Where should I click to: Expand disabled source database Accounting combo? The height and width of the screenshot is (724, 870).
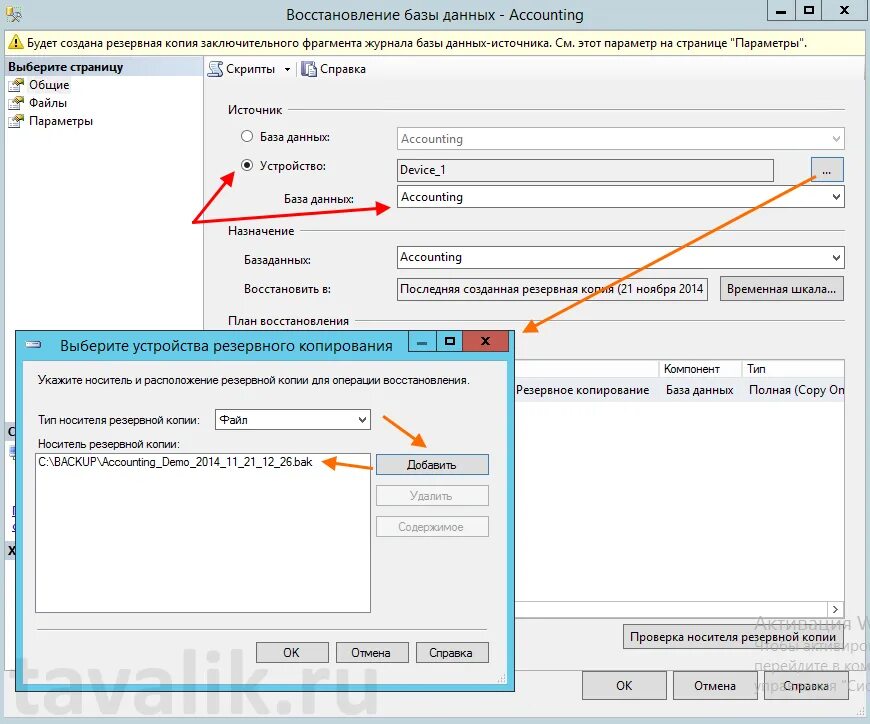836,139
